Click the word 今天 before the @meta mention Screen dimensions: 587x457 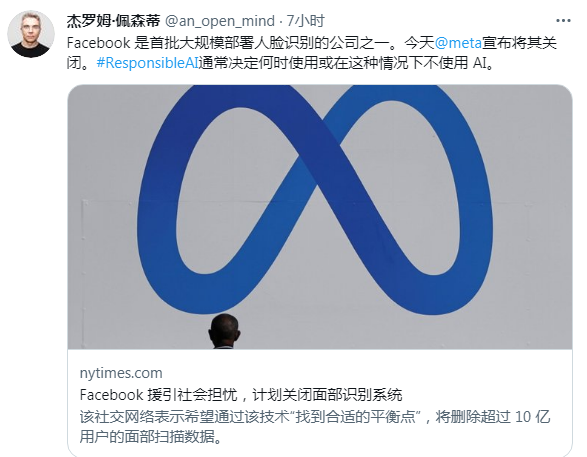(419, 43)
